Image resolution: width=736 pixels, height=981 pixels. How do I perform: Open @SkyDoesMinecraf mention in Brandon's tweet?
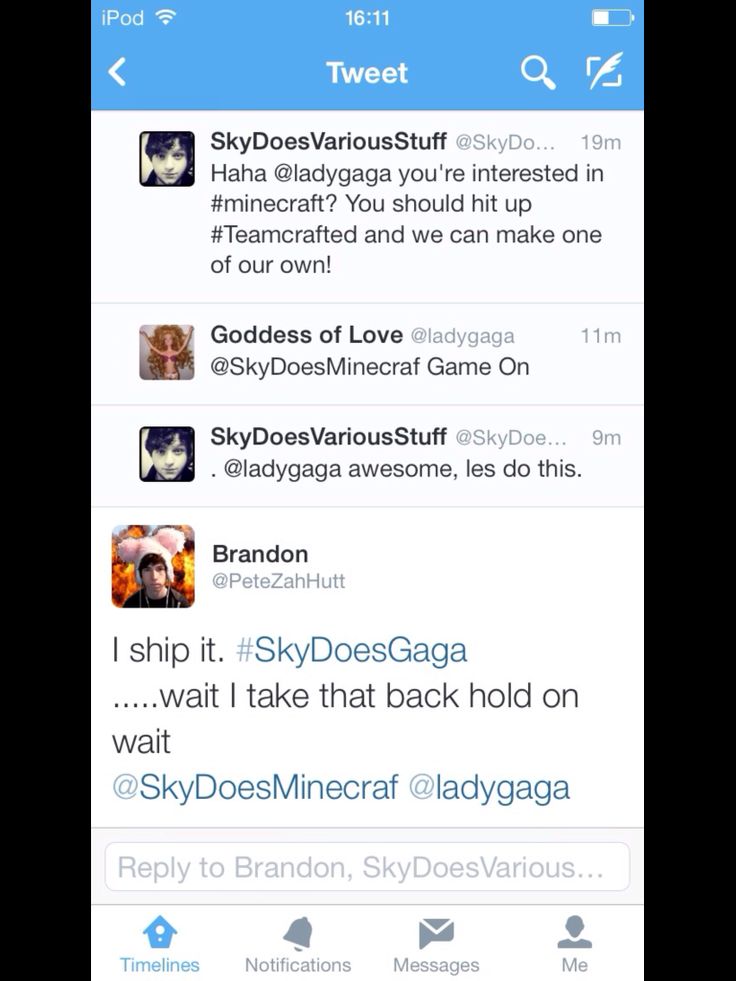point(255,786)
